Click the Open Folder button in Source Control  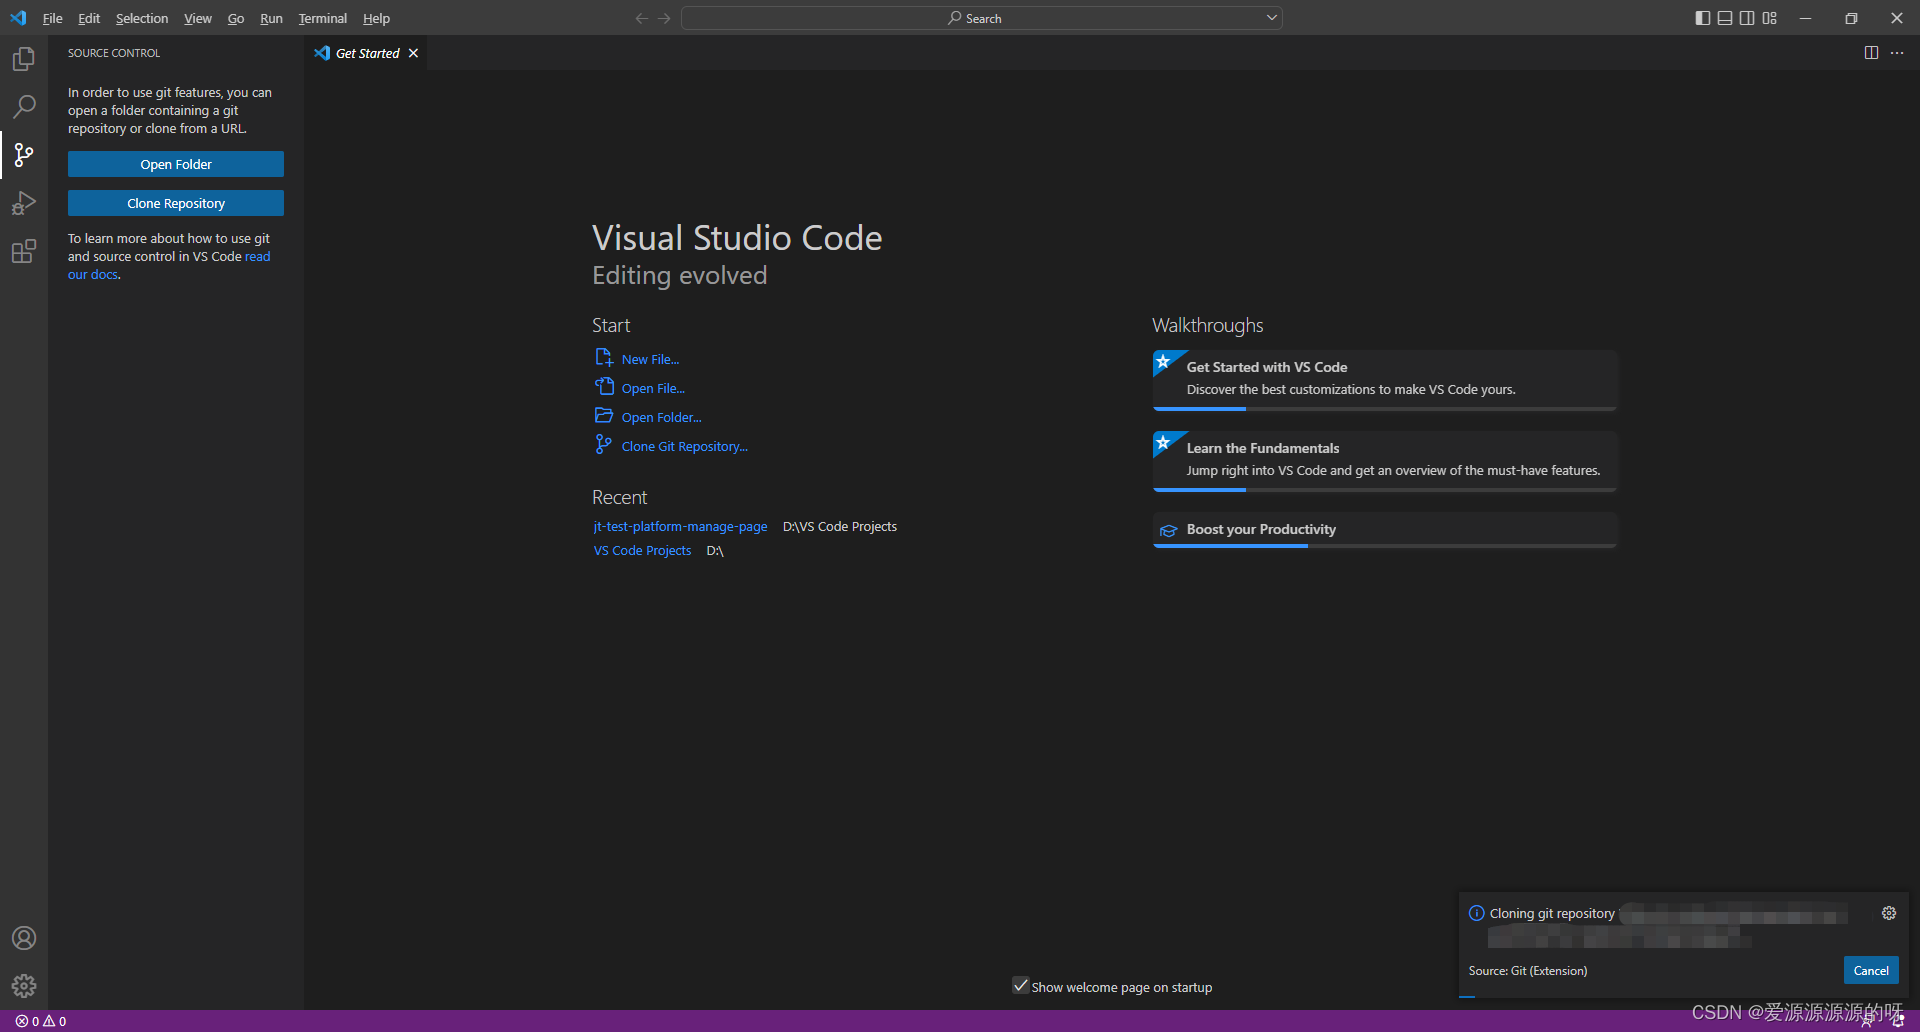coord(176,164)
